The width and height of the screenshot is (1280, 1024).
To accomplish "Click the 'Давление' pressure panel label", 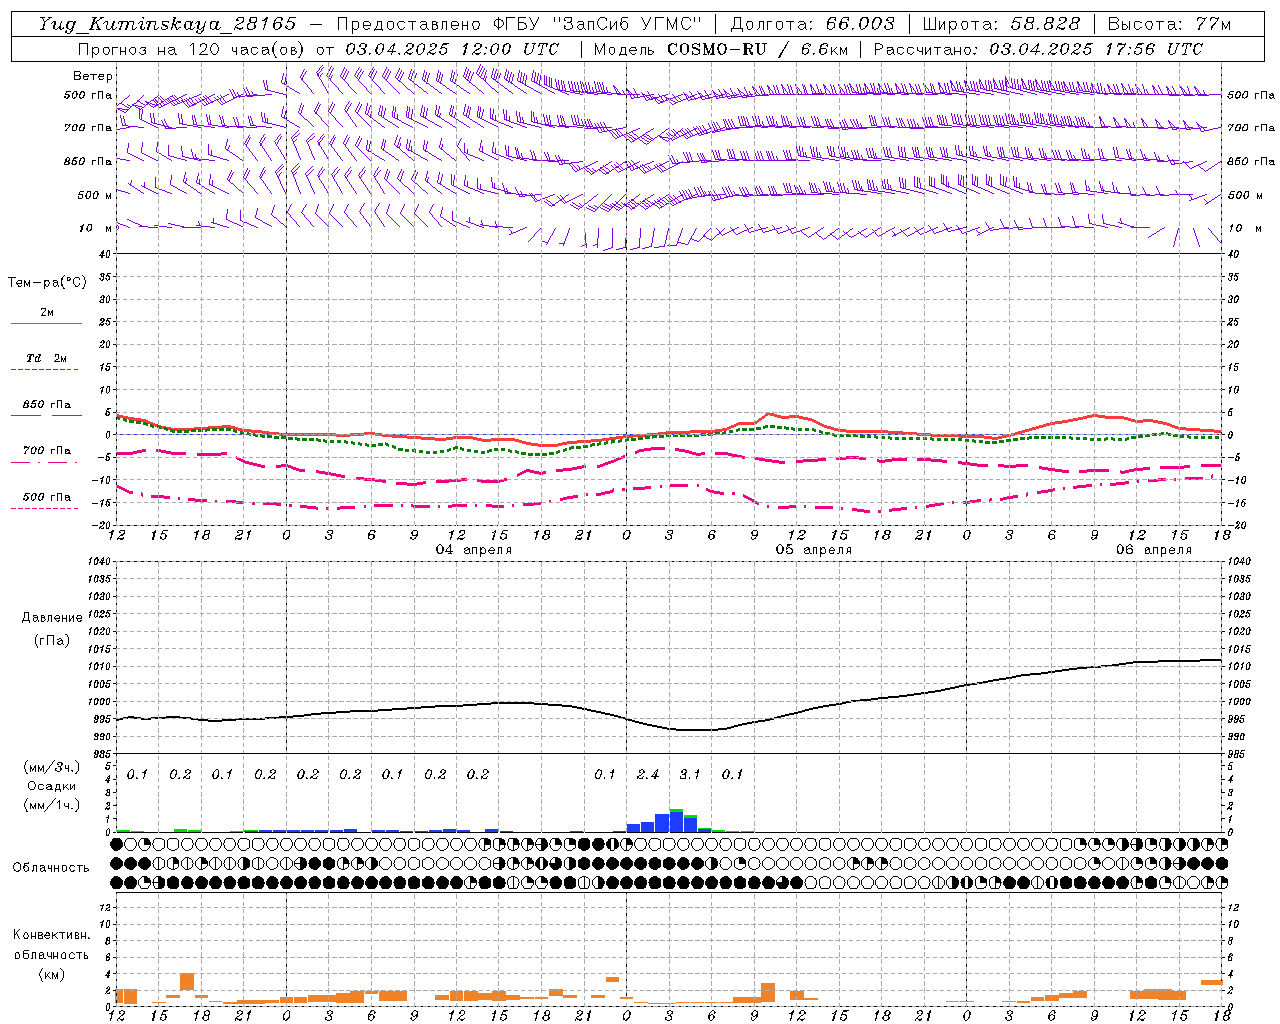I will 52,618.
